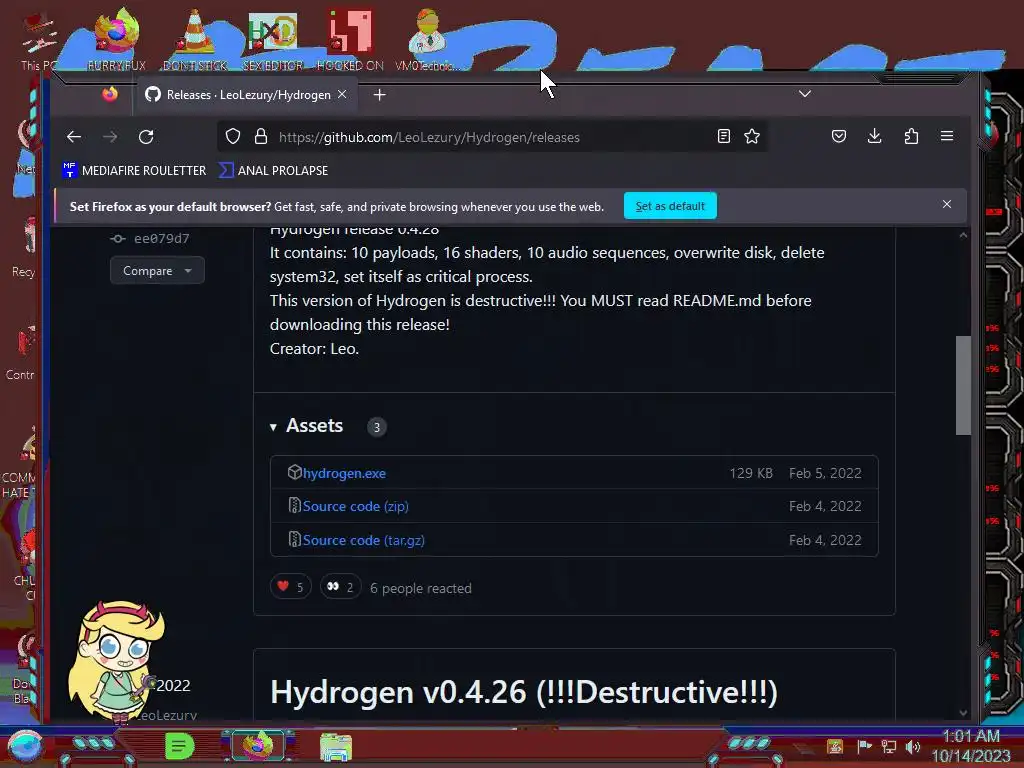This screenshot has width=1024, height=768.
Task: Open the tracking protection shield icon
Action: 233,136
